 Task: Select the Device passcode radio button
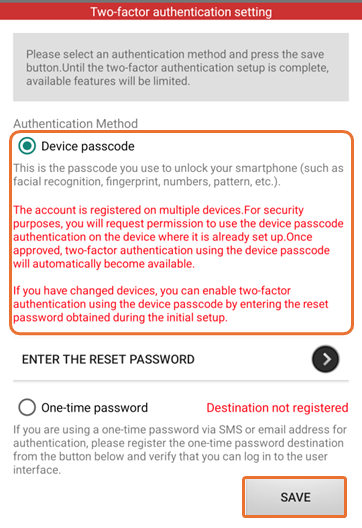click(x=27, y=146)
